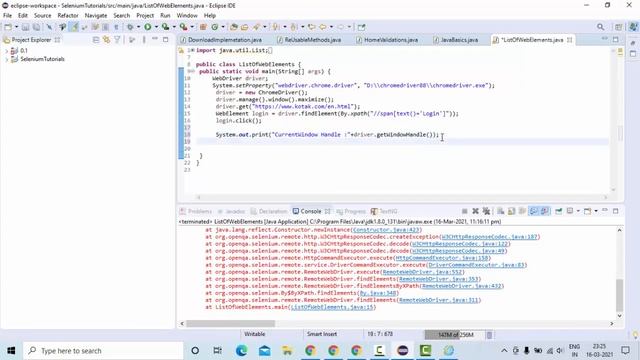Click the green Run button icon

point(148,27)
